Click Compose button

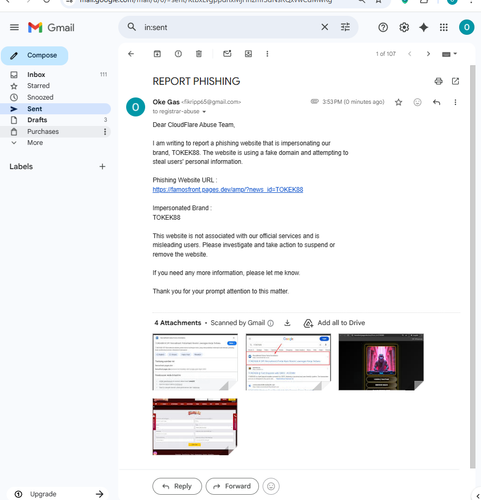click(35, 55)
